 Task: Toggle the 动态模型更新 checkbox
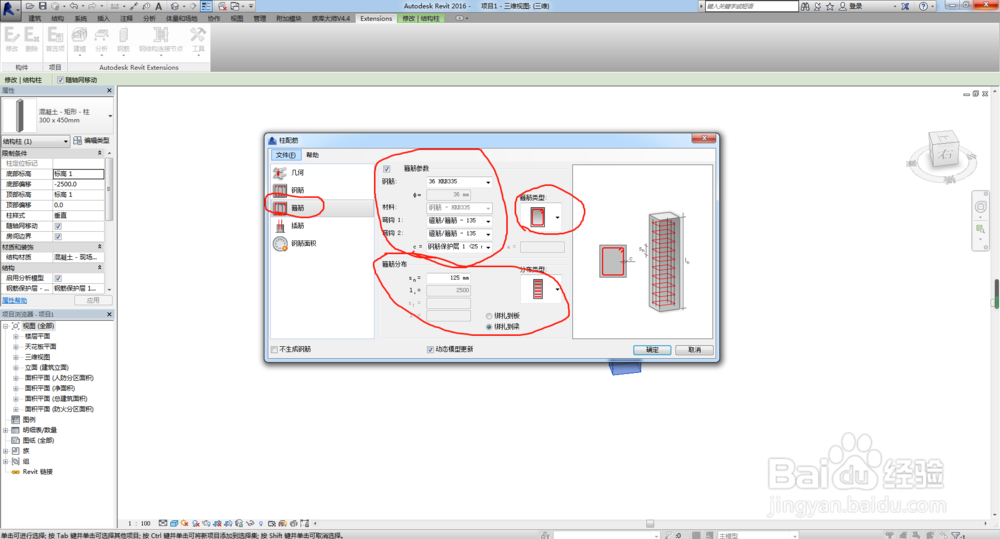430,350
